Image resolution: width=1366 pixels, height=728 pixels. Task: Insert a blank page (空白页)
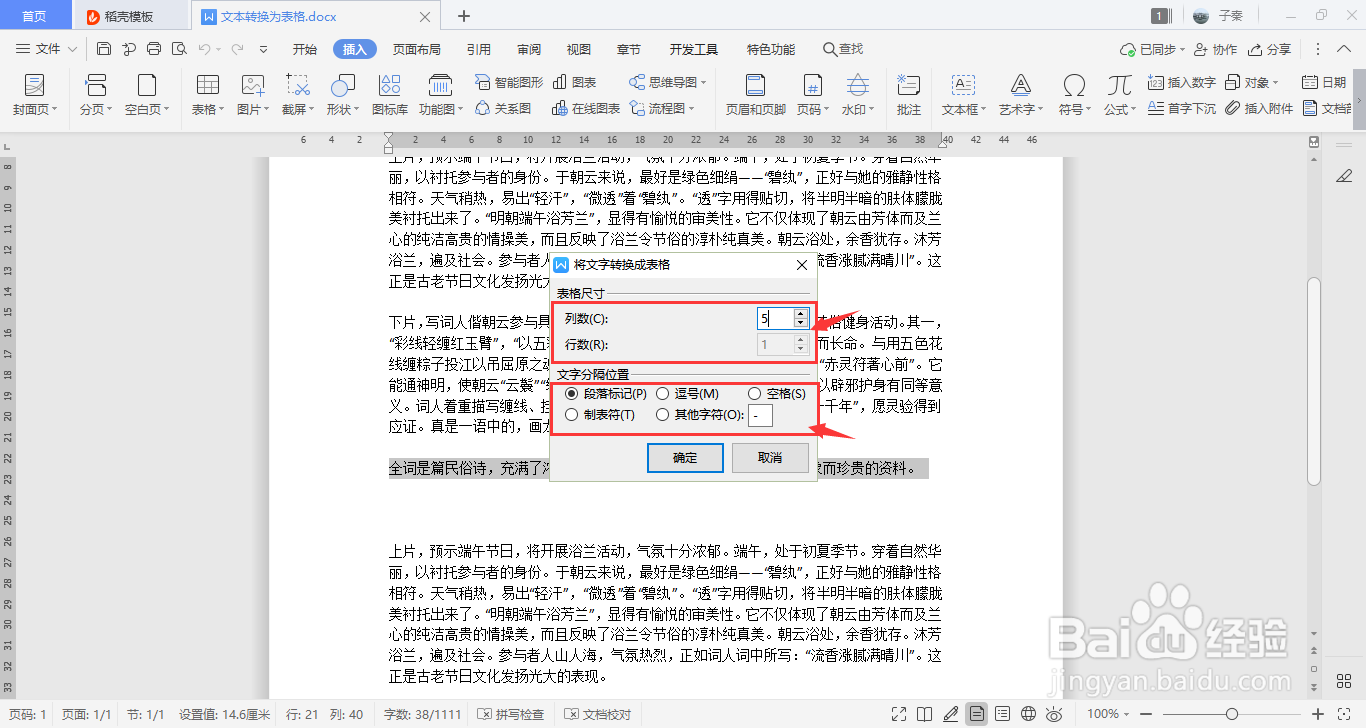click(x=147, y=95)
